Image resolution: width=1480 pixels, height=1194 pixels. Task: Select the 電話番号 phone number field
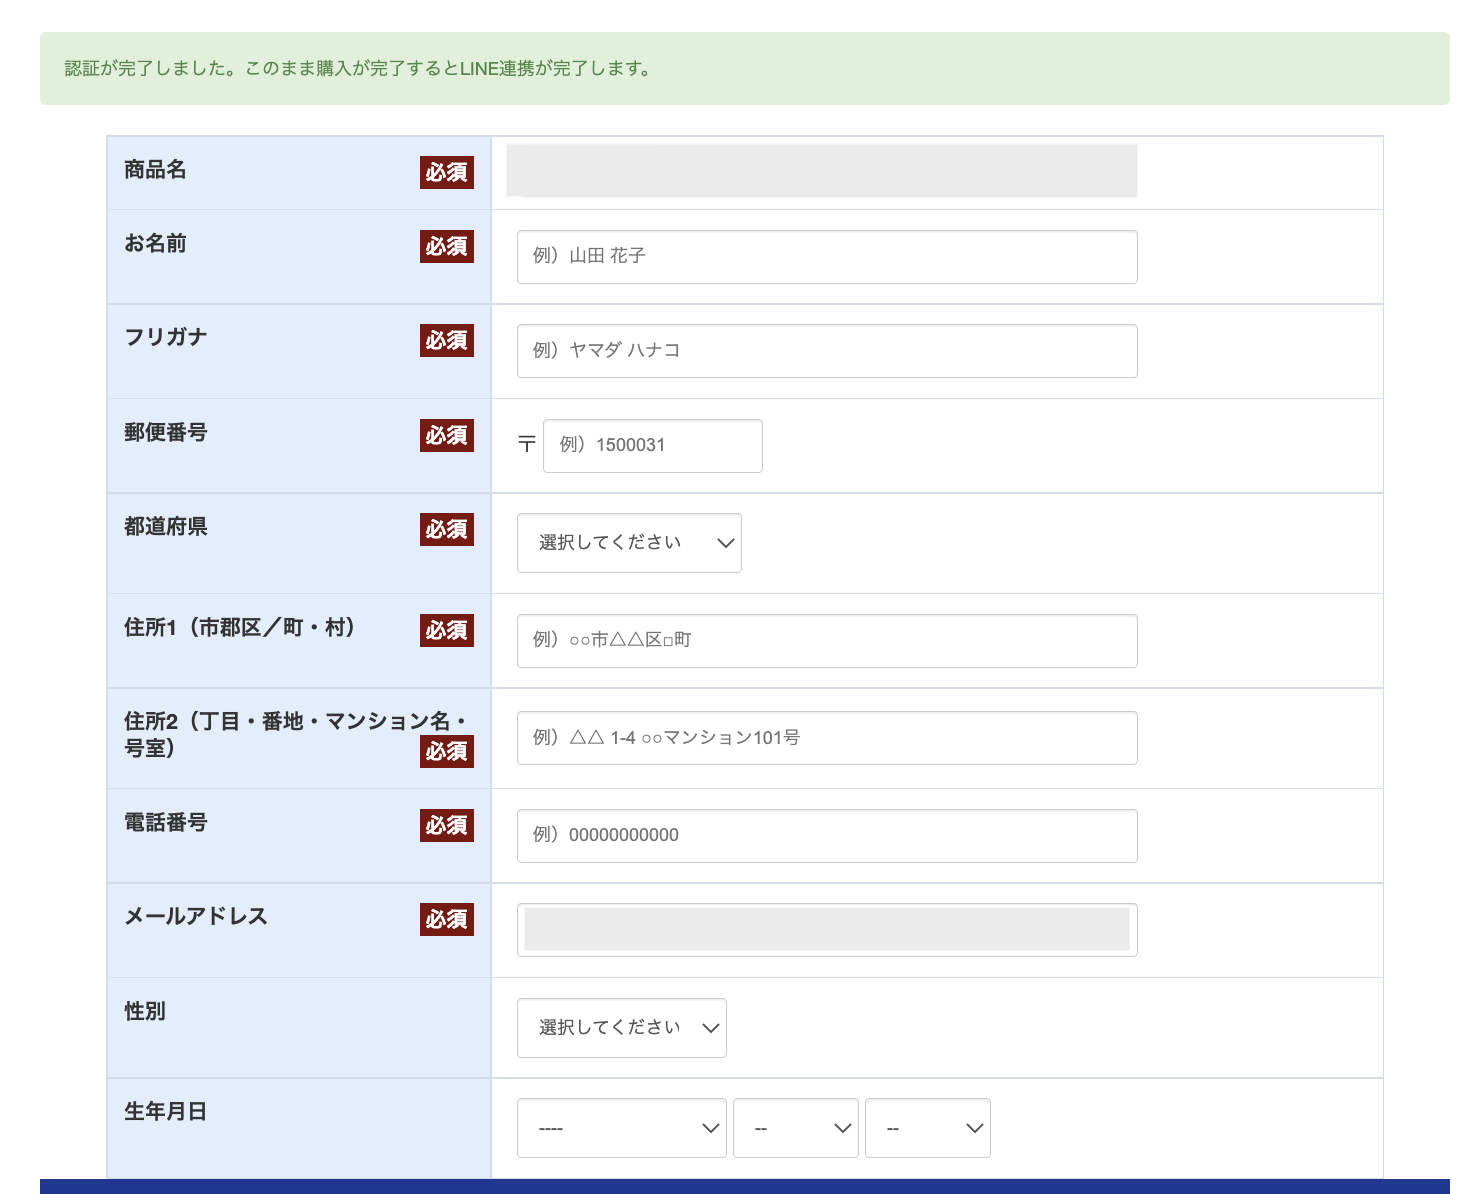click(826, 836)
